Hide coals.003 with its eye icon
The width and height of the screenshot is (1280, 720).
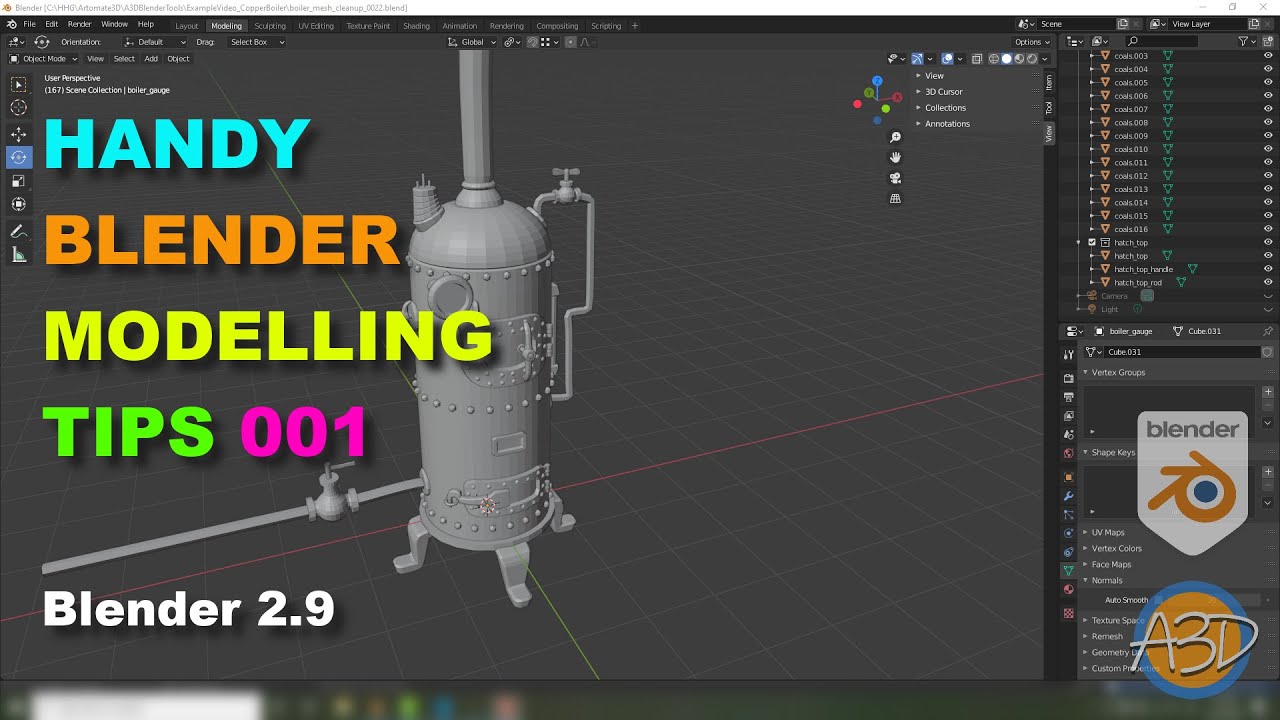[x=1268, y=56]
